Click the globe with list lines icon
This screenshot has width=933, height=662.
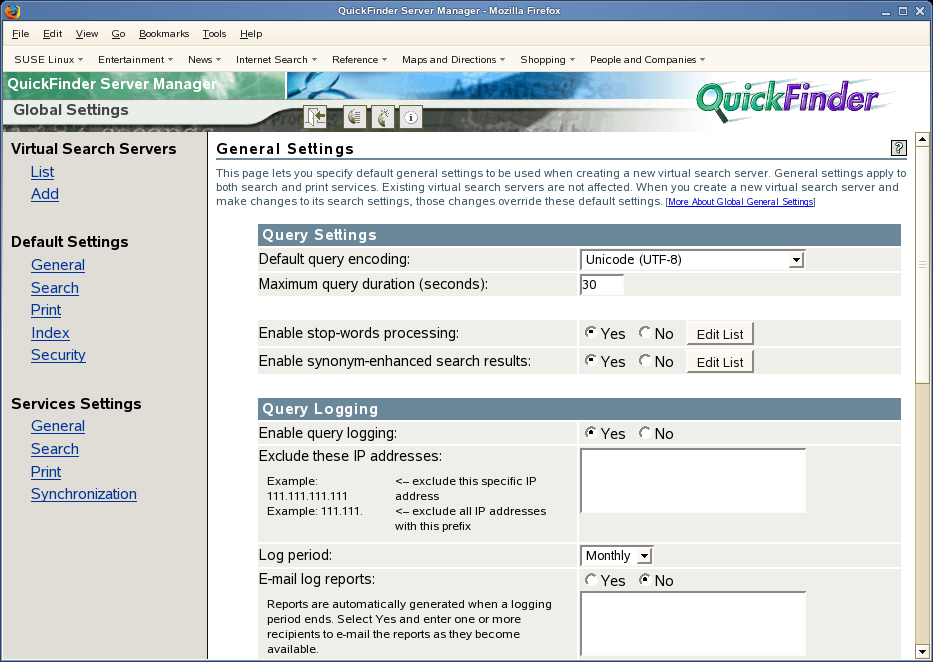(x=355, y=117)
